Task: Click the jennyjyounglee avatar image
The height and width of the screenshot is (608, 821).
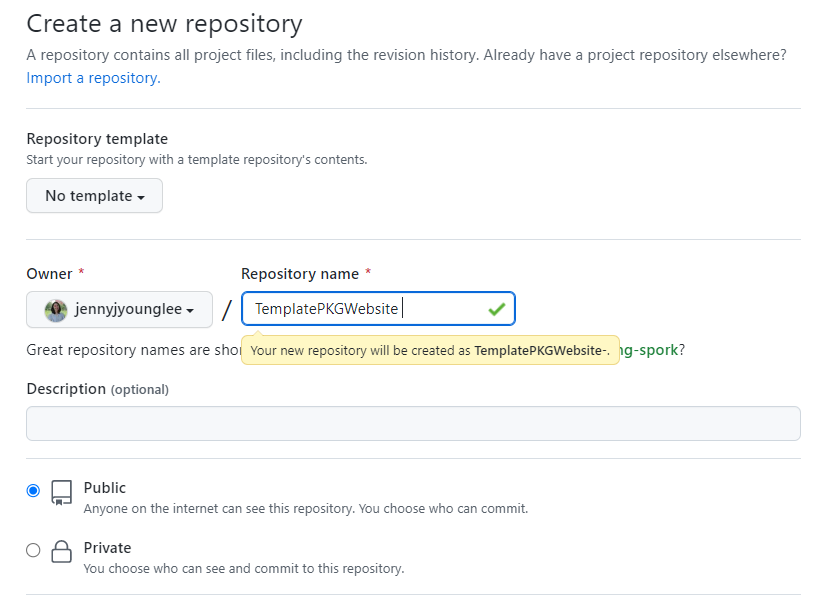Action: point(56,310)
